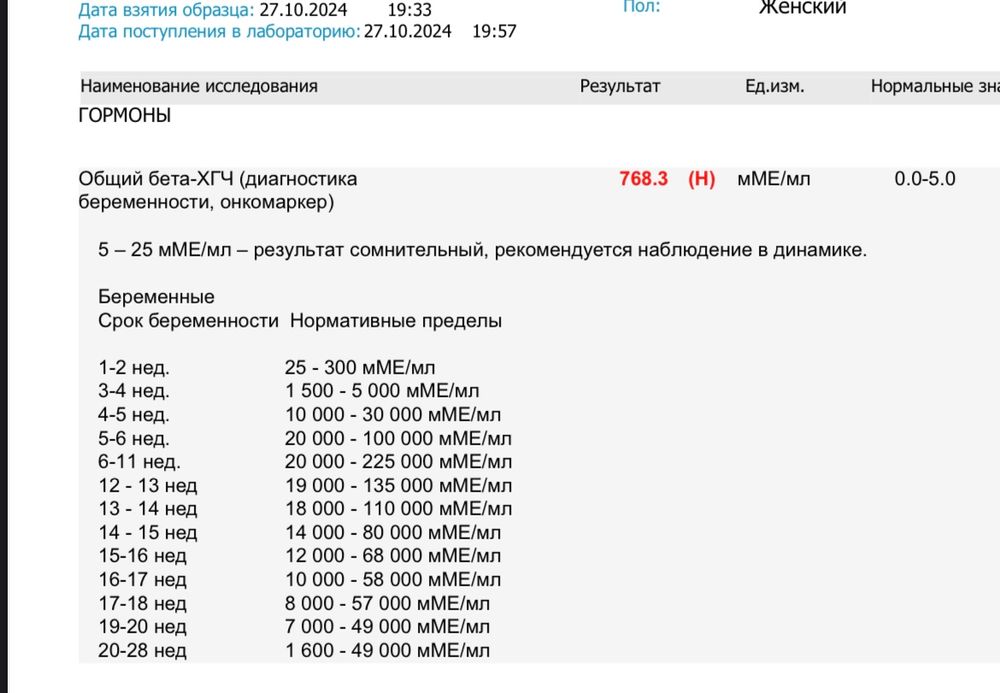Screen dimensions: 1000x693
Task: Select the '1-2 нед.' gestation row
Action: tap(135, 366)
